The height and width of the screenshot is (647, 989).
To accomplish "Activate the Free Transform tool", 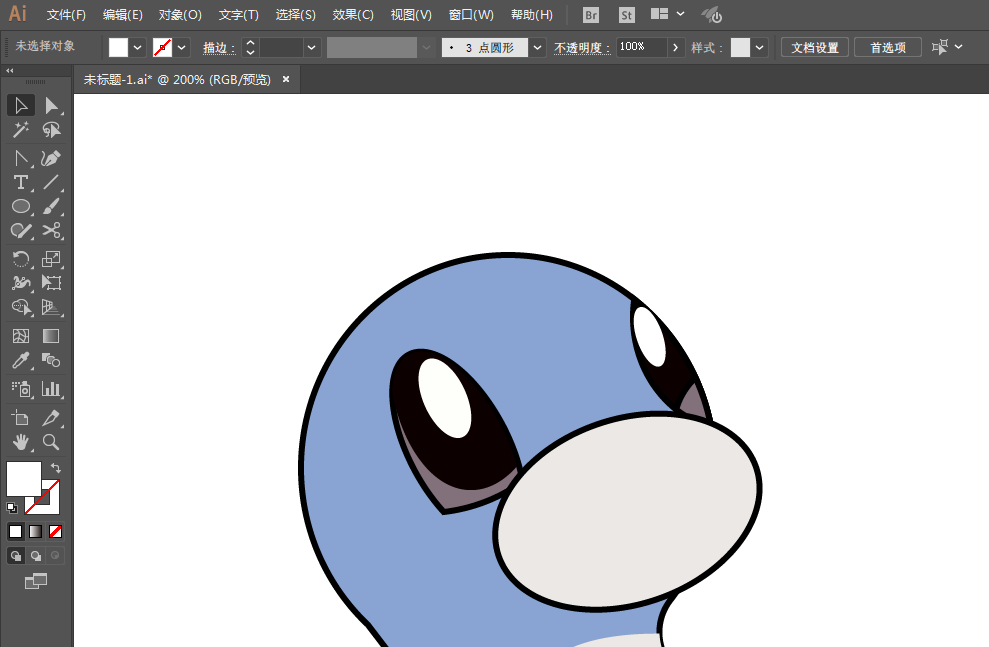I will coord(51,283).
